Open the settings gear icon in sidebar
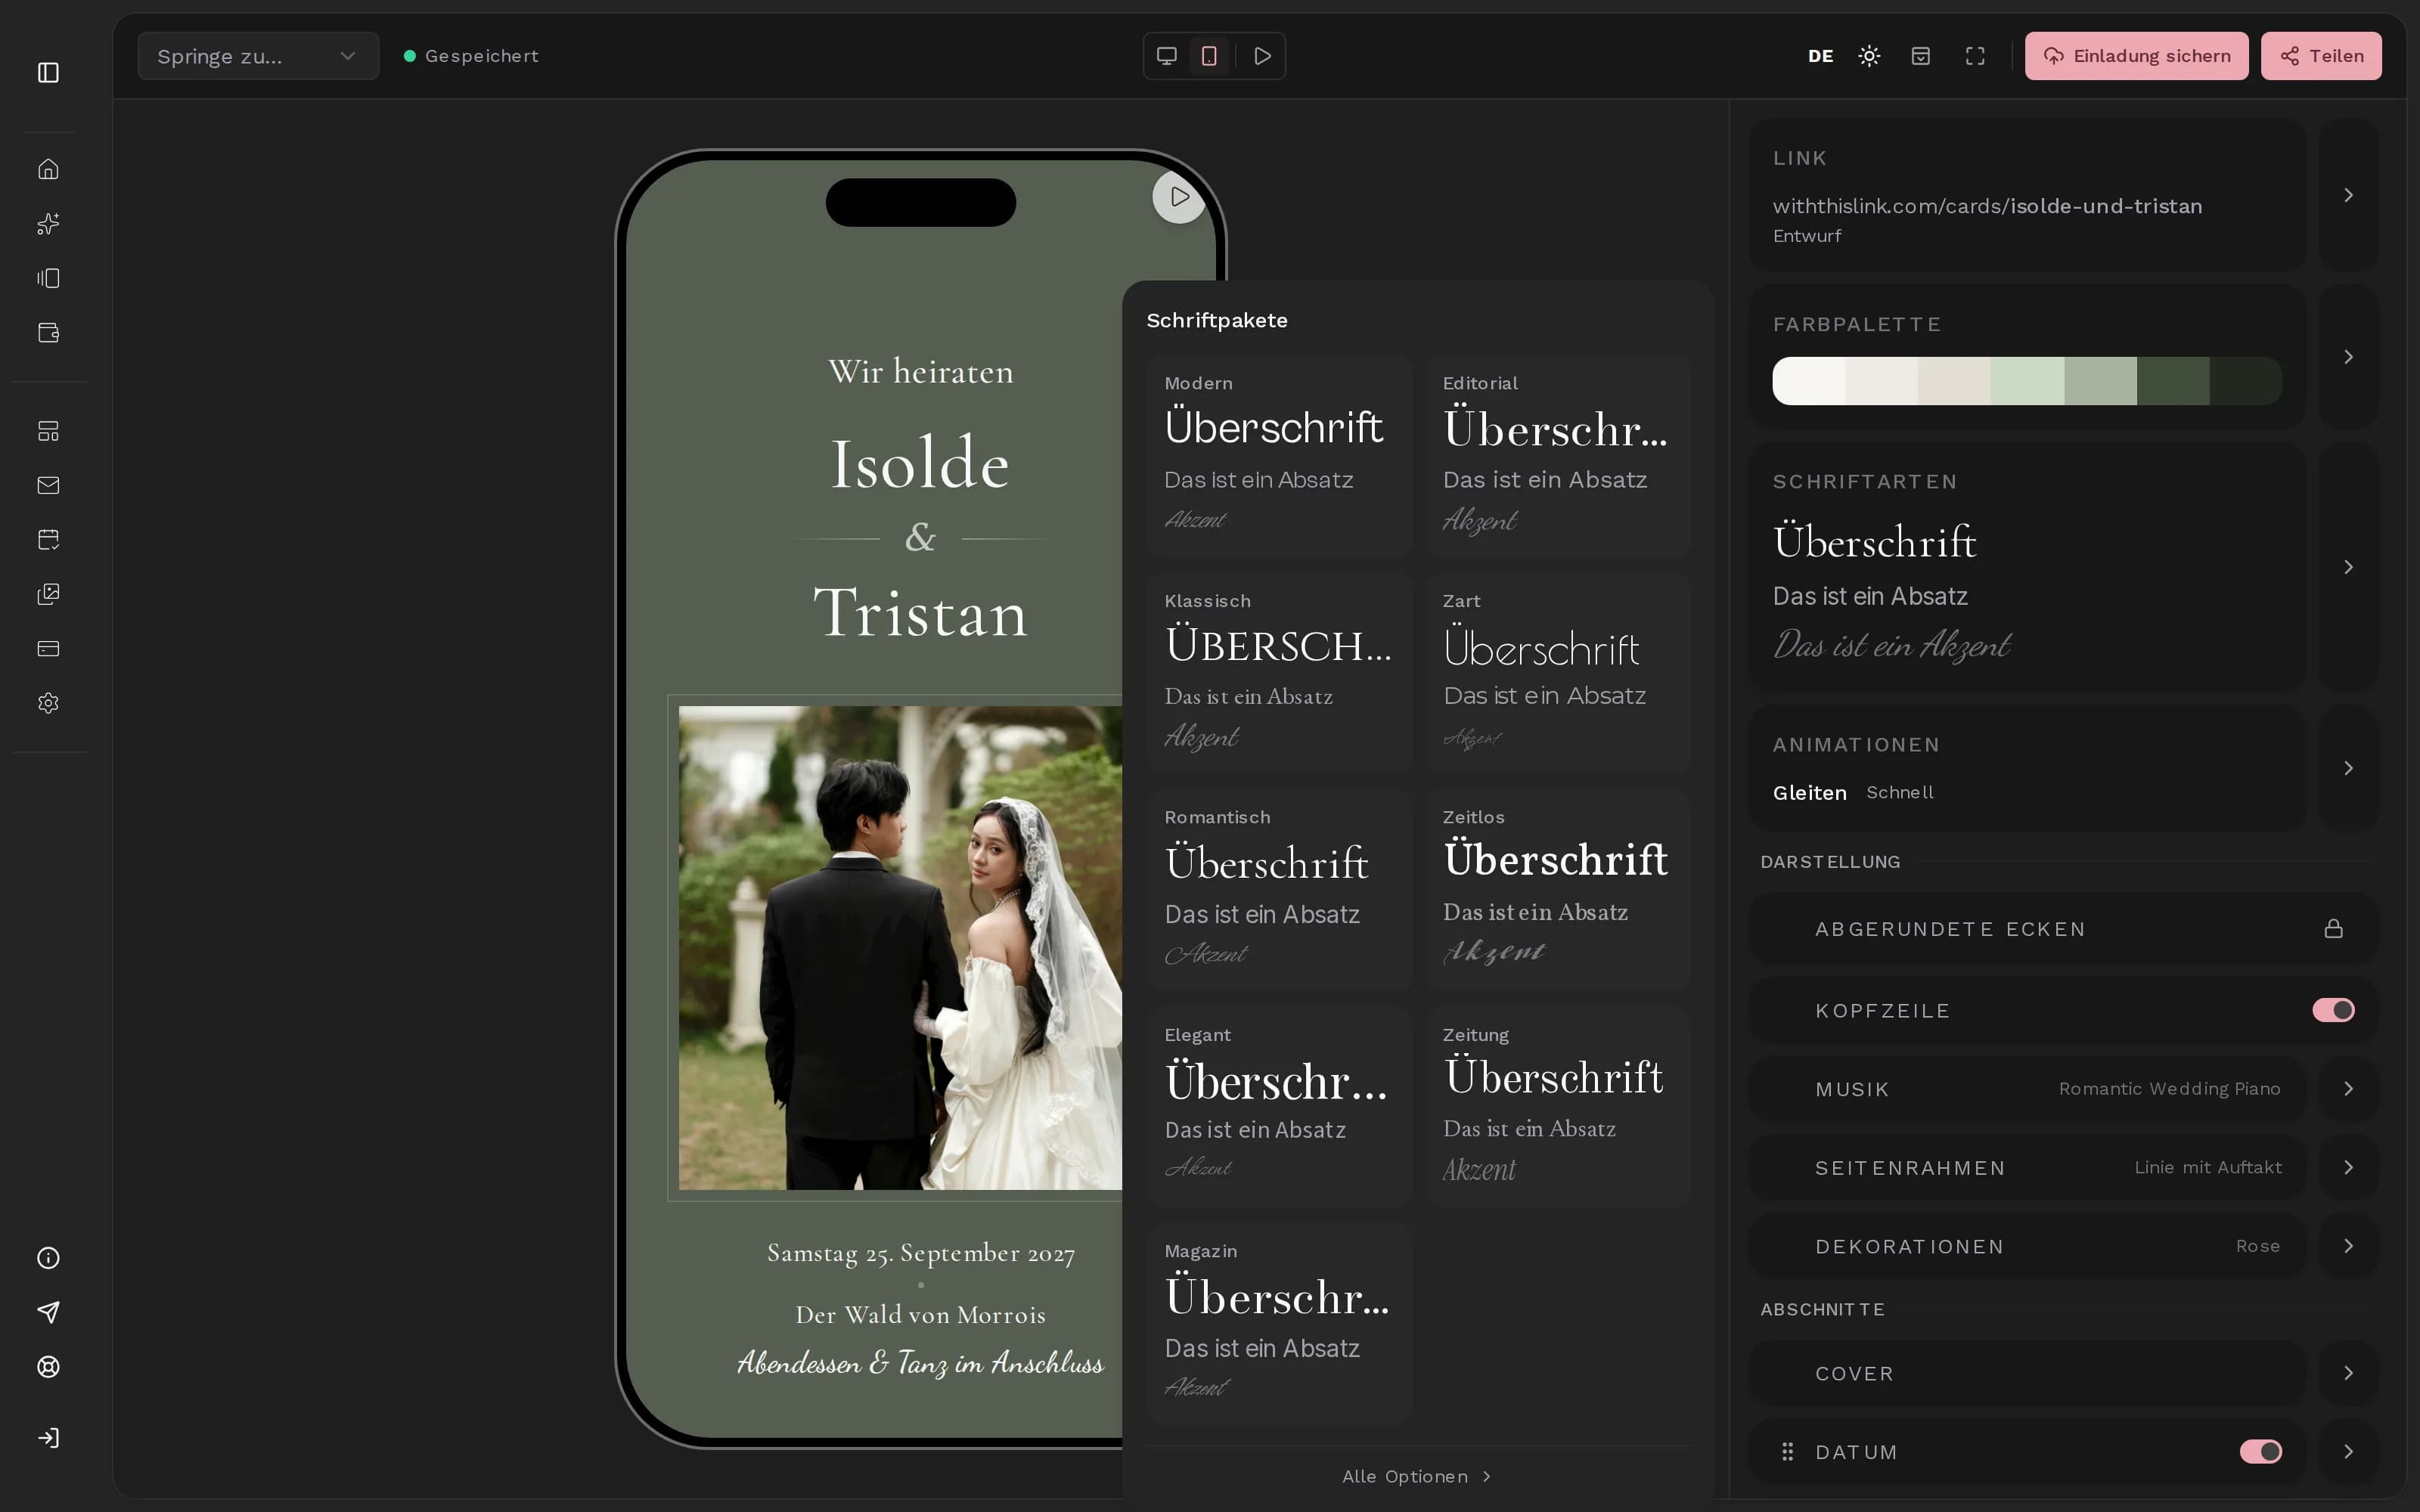The height and width of the screenshot is (1512, 2420). [48, 703]
